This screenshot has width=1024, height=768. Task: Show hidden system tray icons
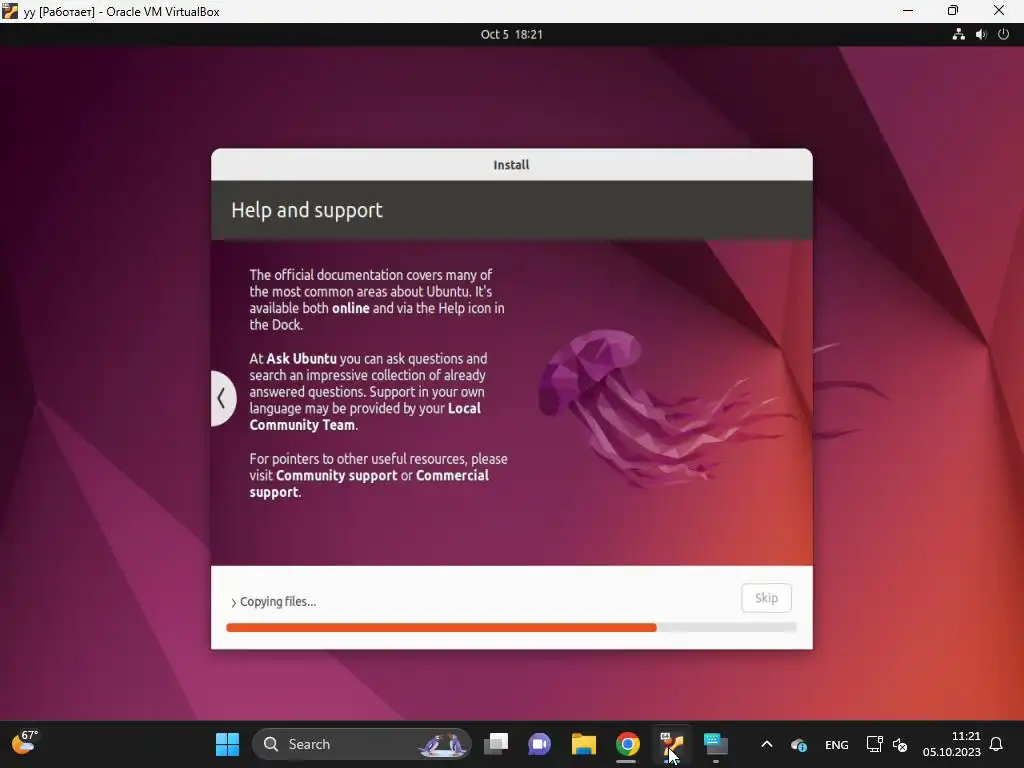point(767,744)
